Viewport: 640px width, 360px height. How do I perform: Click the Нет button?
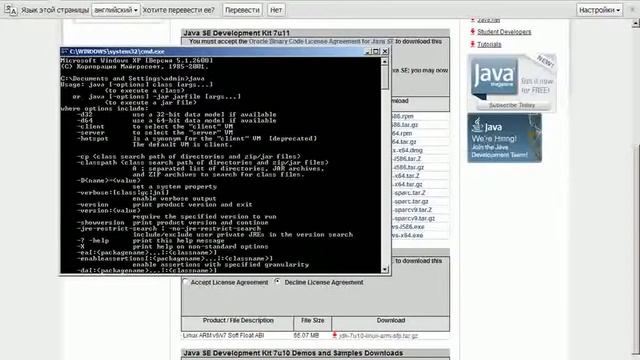pyautogui.click(x=276, y=10)
